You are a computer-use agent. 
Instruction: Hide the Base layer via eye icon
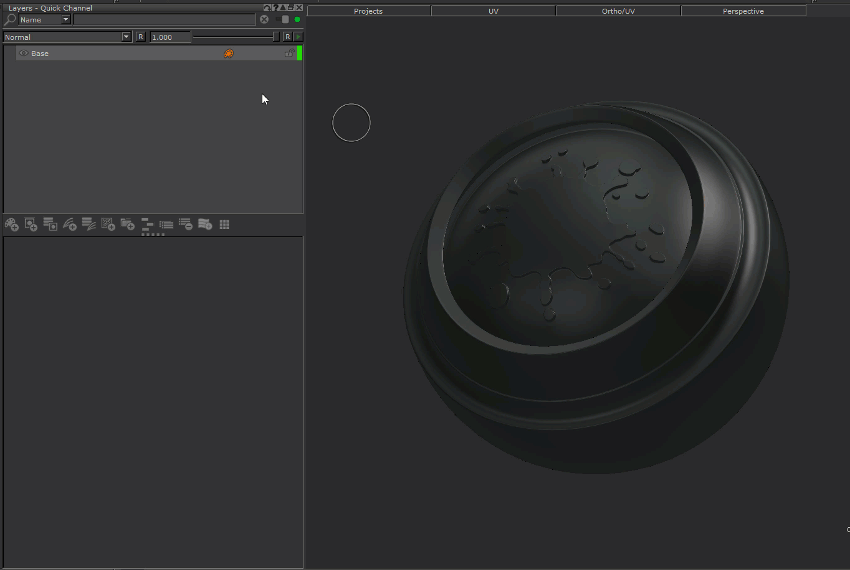point(24,53)
